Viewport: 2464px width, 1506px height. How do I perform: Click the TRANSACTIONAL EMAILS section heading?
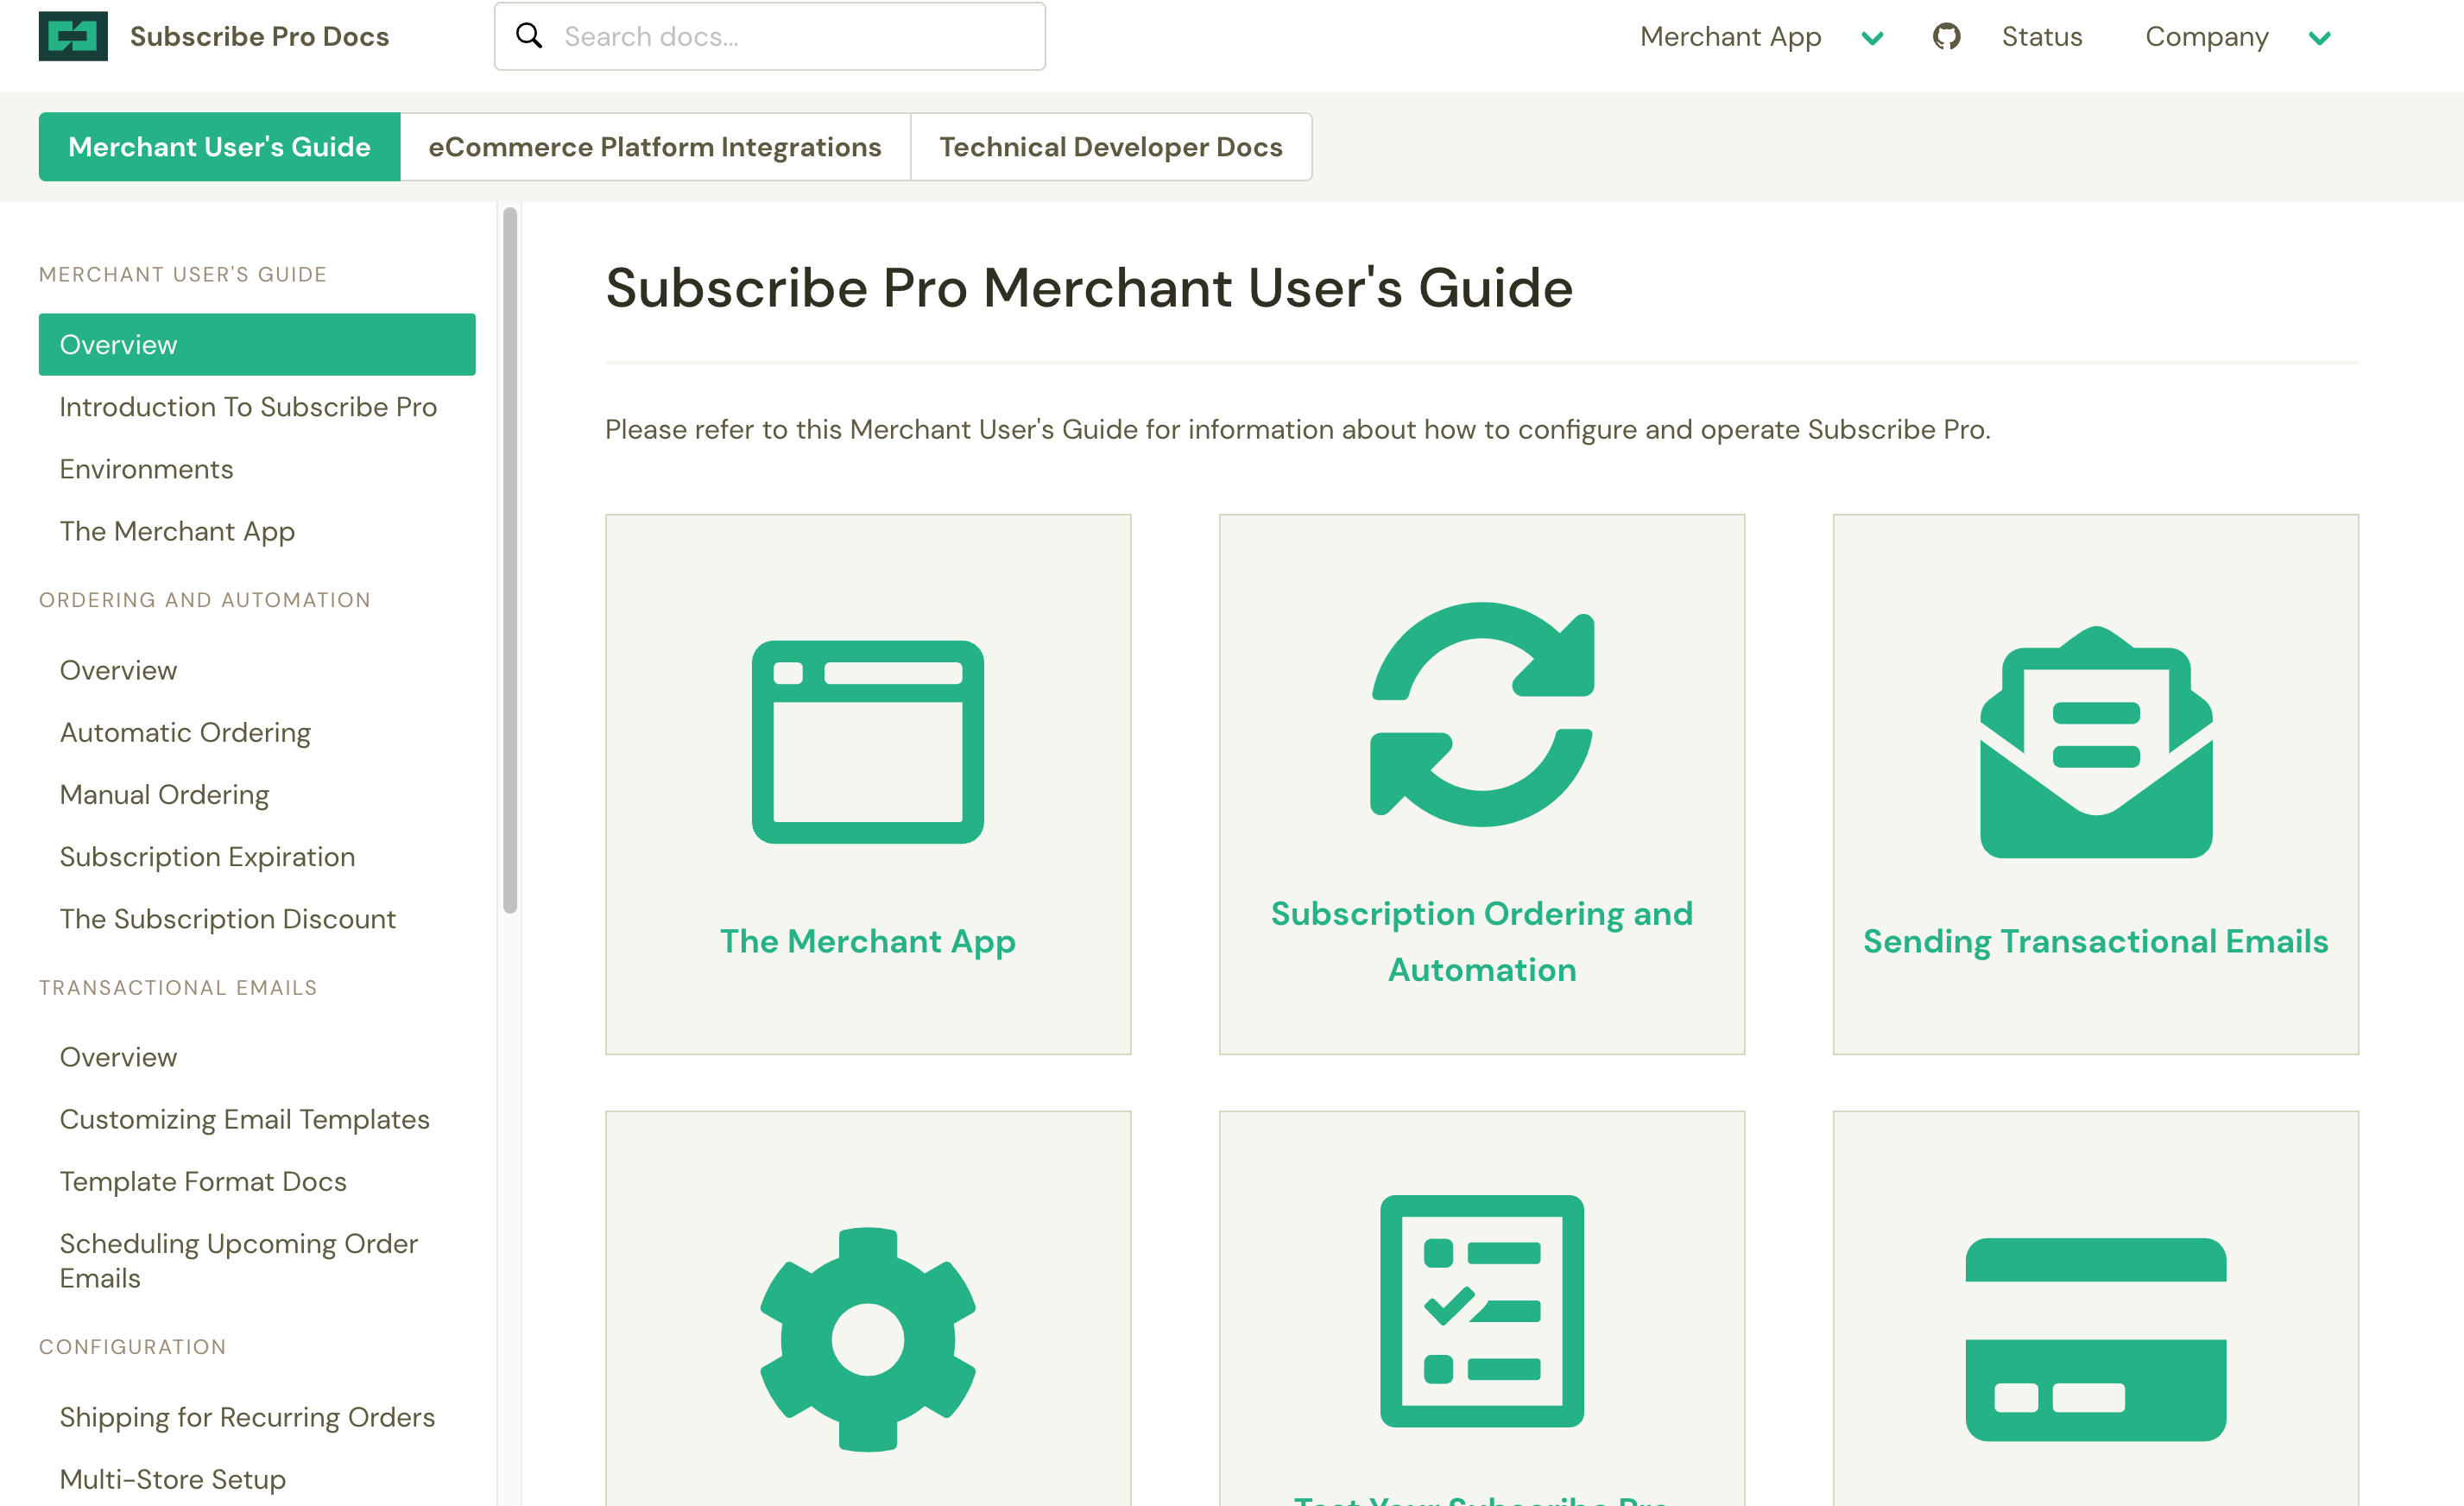178,988
